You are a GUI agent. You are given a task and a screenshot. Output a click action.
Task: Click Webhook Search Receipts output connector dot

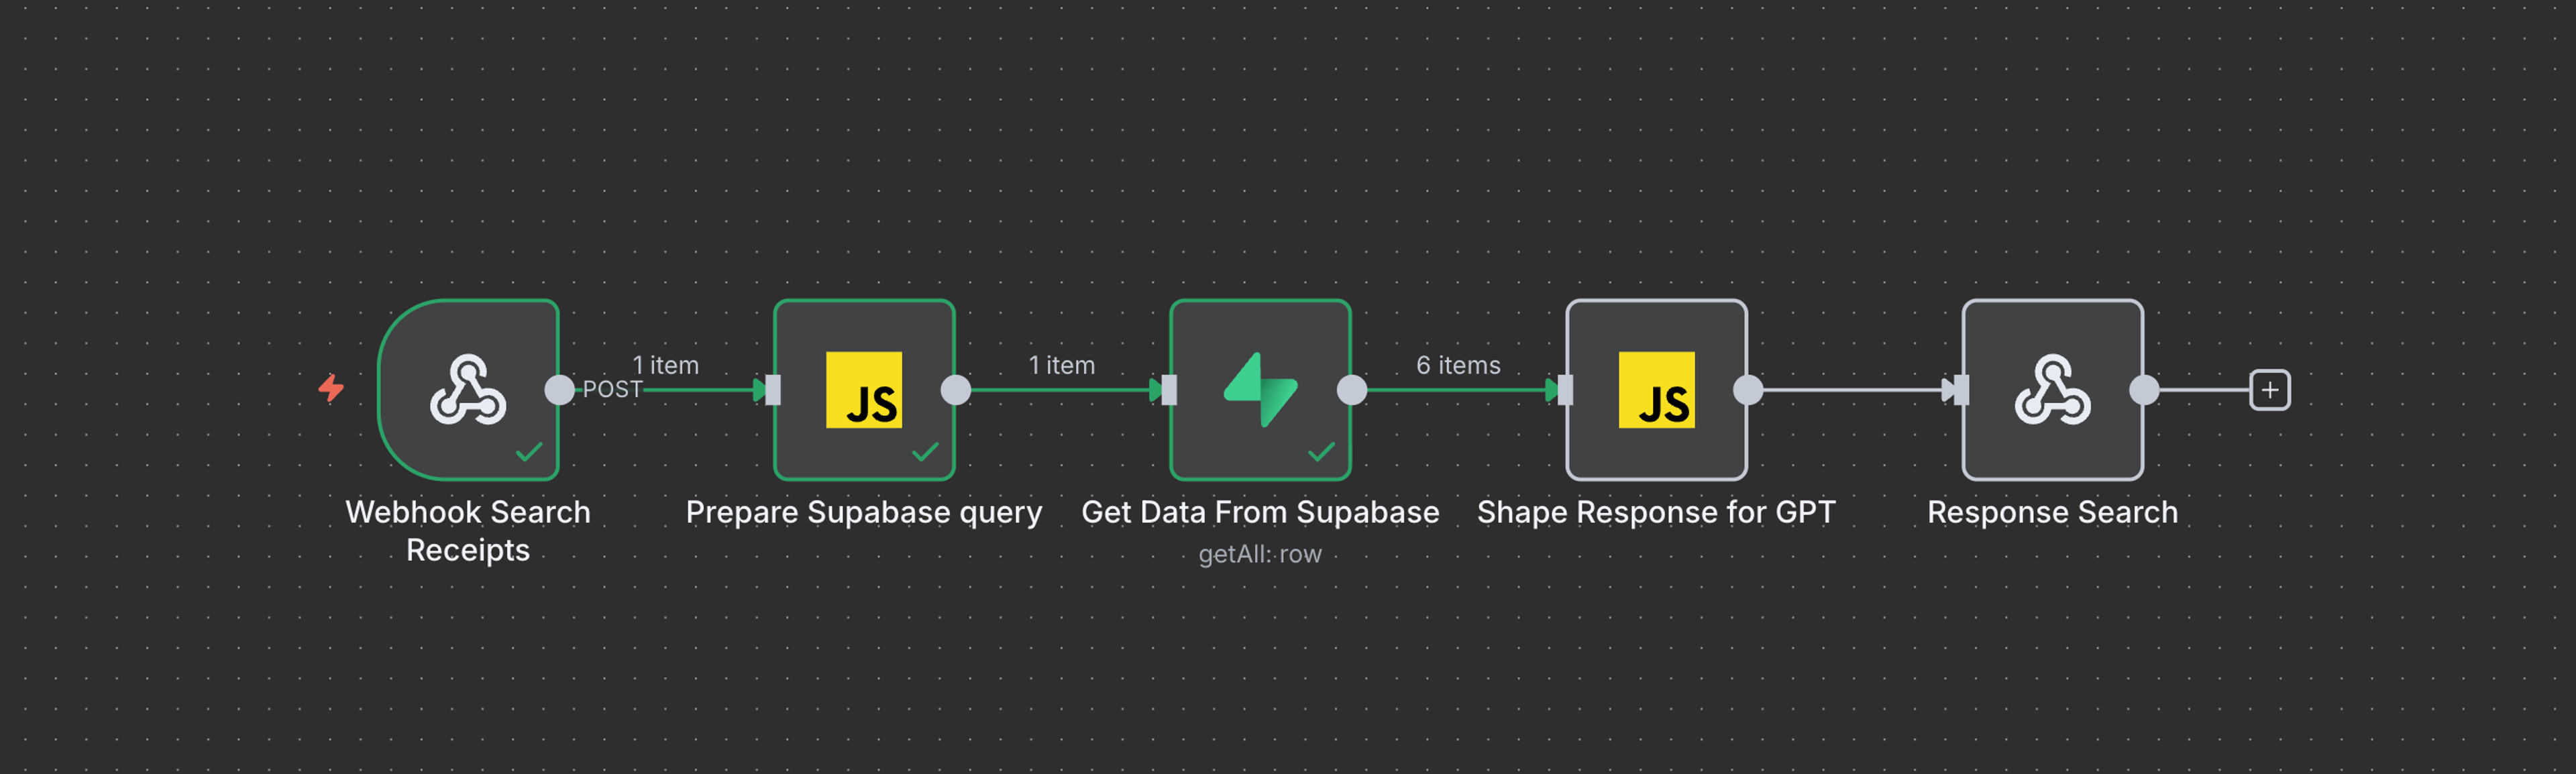point(559,390)
